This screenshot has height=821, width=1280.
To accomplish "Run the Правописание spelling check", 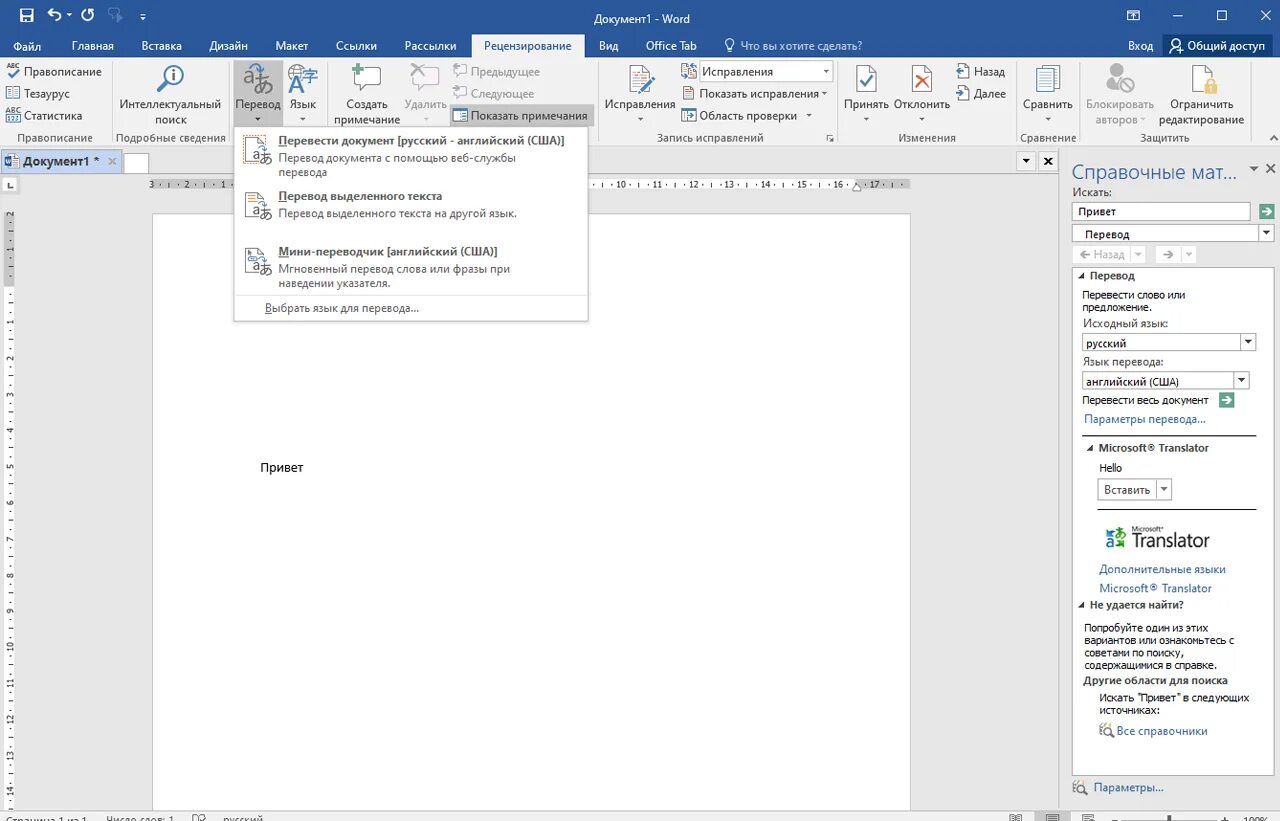I will coord(54,72).
